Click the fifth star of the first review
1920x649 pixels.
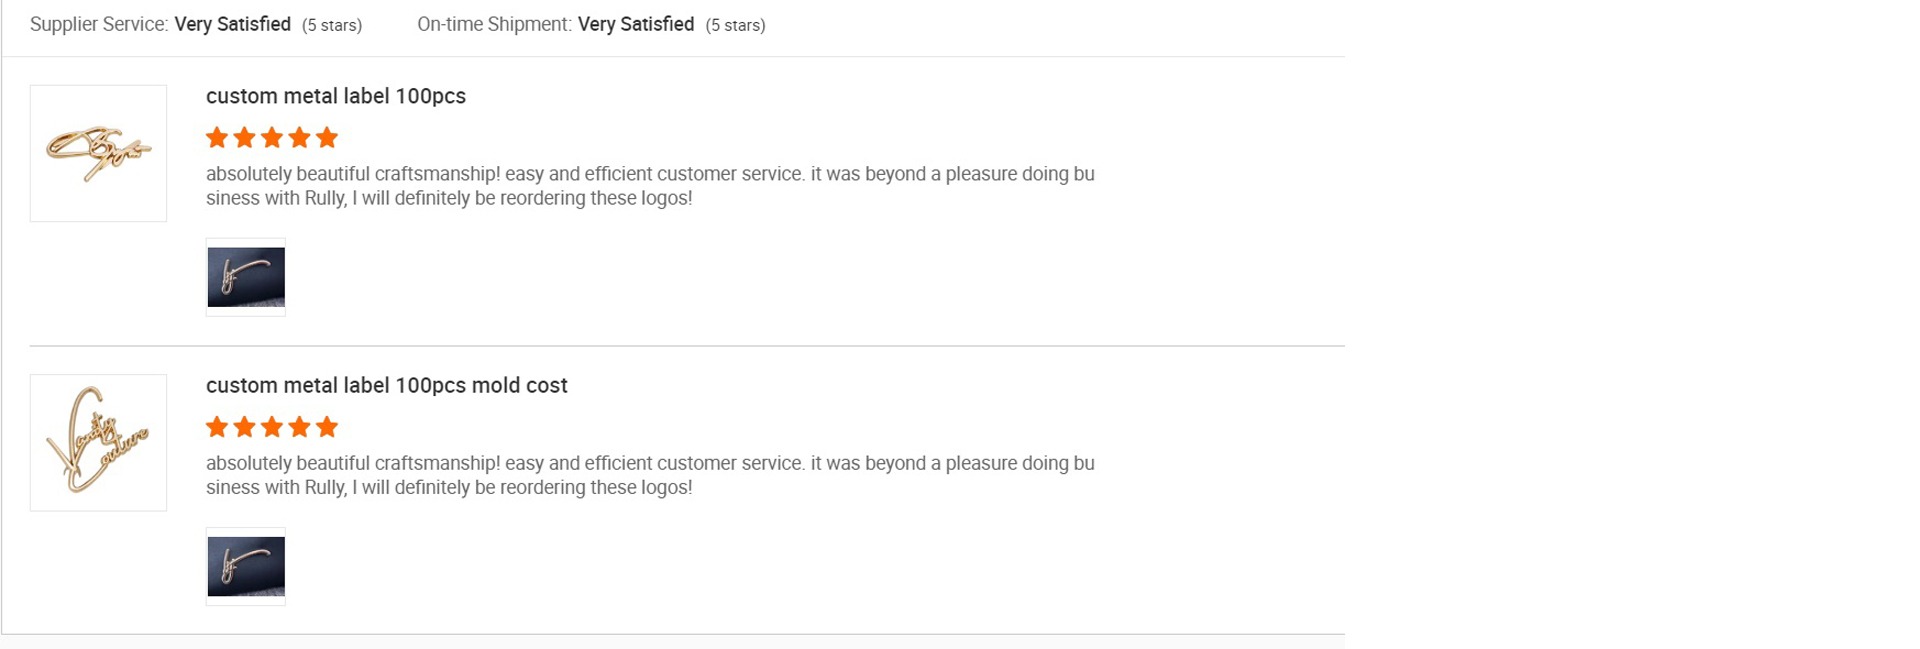click(x=327, y=138)
